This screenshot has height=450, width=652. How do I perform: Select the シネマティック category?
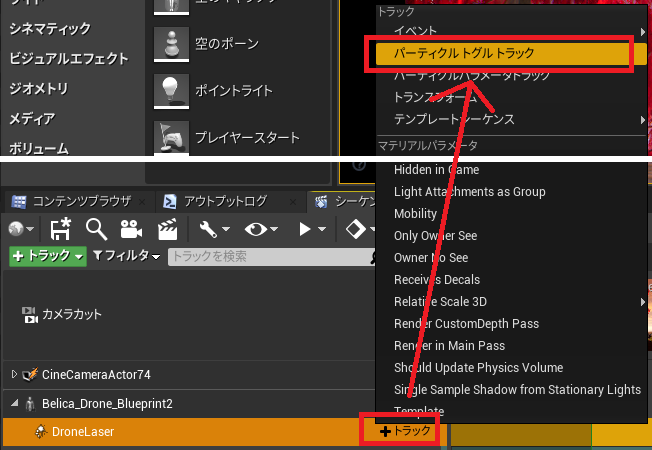pos(50,28)
